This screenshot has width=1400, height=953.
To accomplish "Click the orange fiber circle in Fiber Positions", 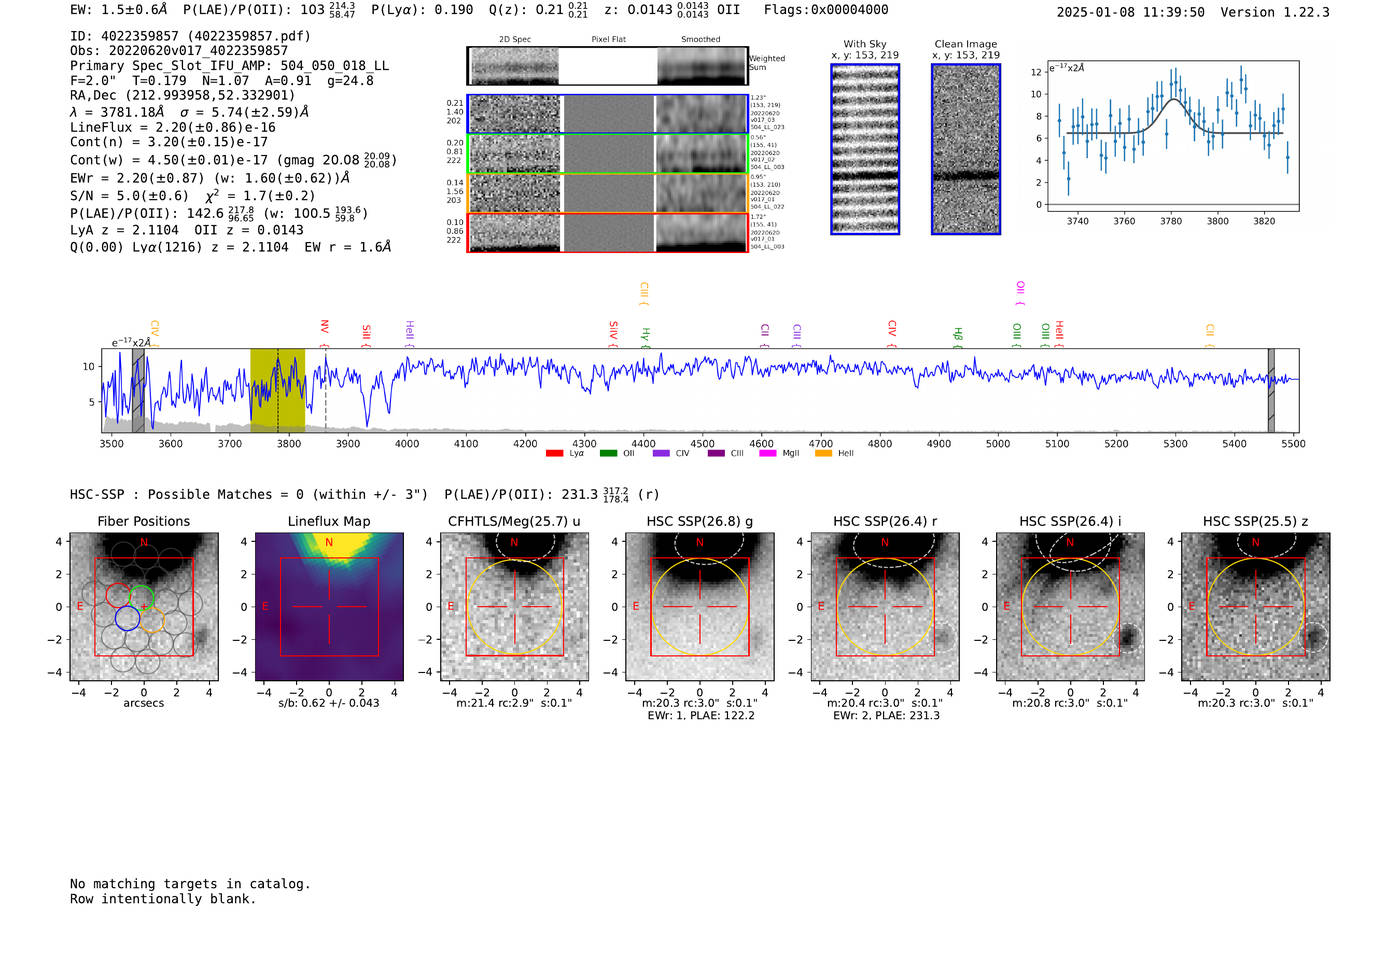I will tap(151, 620).
